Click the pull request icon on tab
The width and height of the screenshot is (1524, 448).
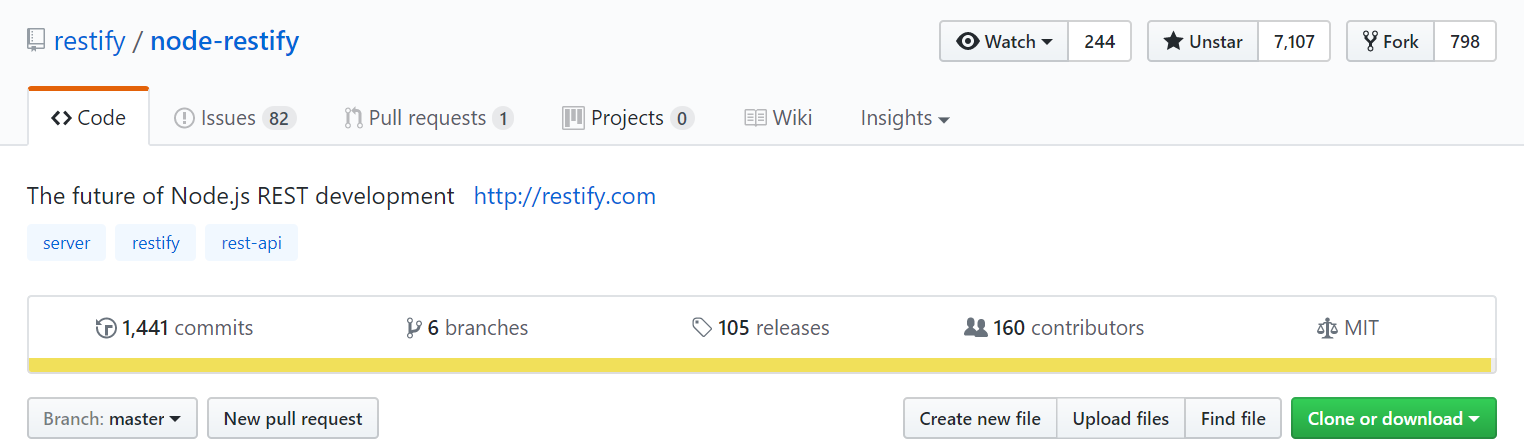(x=353, y=119)
